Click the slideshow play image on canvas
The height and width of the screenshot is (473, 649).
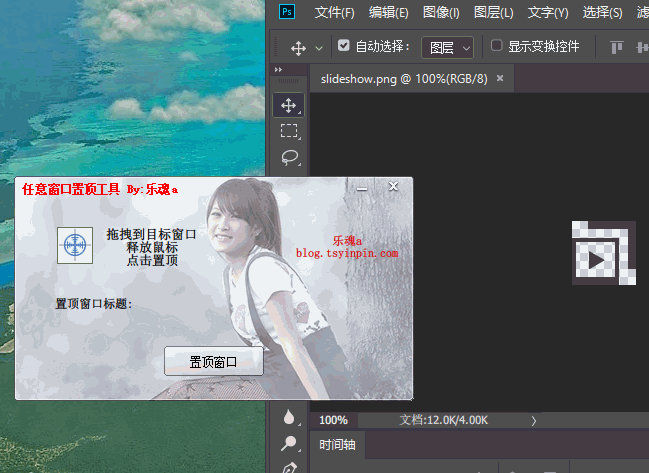coord(604,253)
